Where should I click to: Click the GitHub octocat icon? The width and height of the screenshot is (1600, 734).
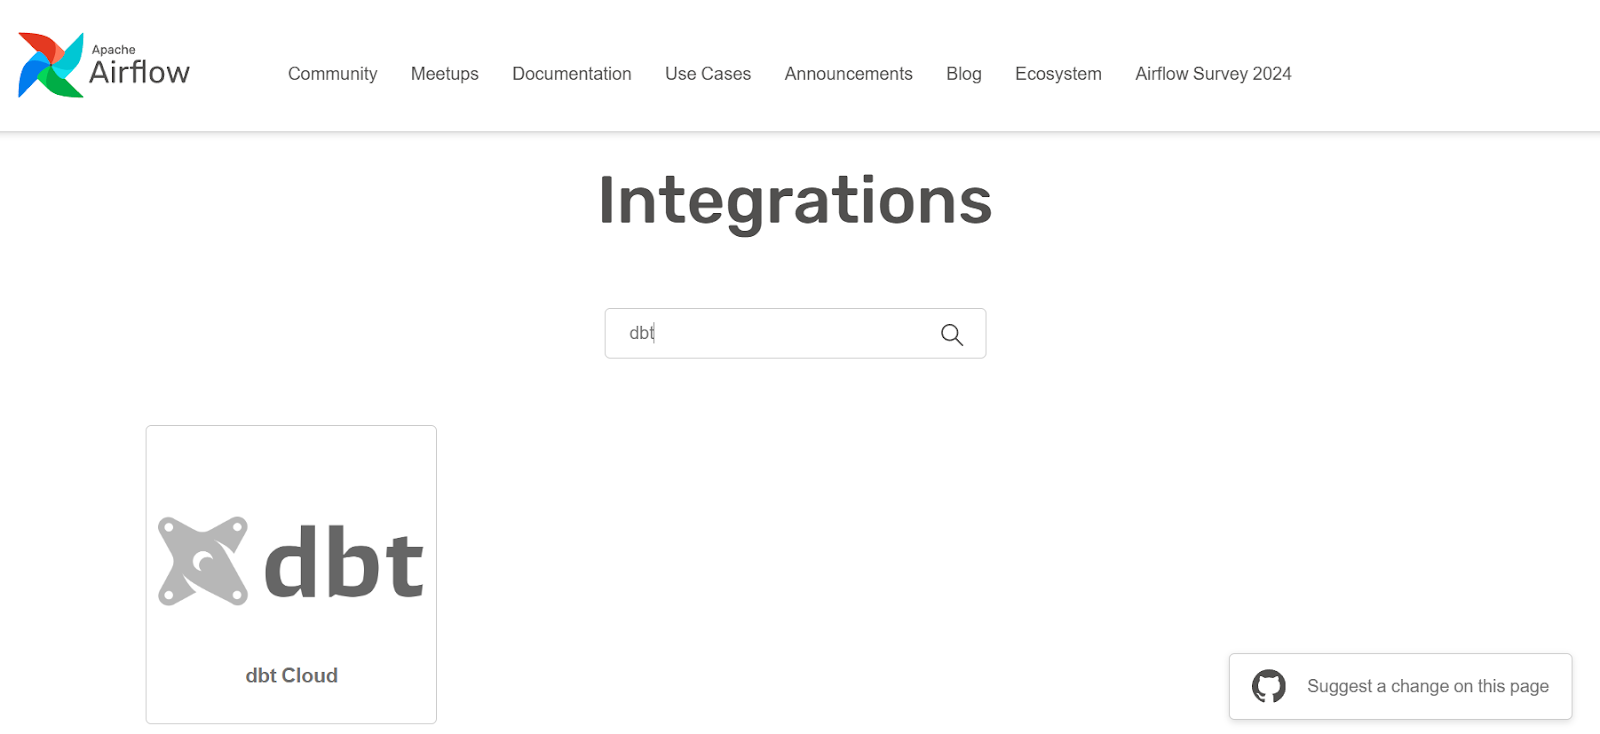click(x=1269, y=686)
